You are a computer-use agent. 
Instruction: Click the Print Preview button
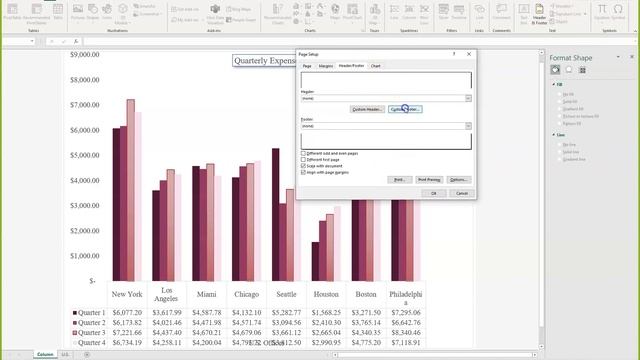coord(429,180)
